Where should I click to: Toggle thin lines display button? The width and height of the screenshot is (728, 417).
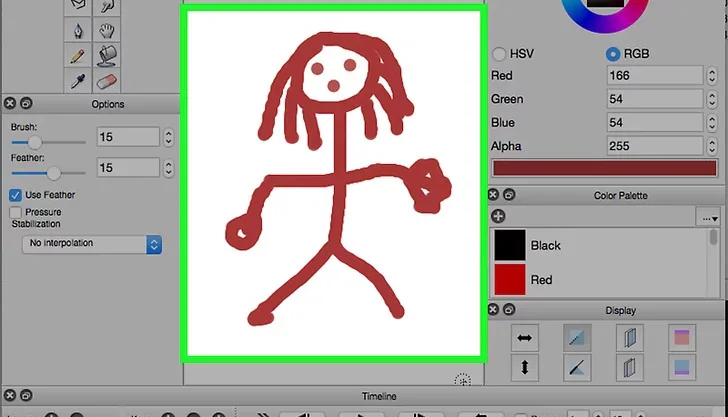click(577, 338)
